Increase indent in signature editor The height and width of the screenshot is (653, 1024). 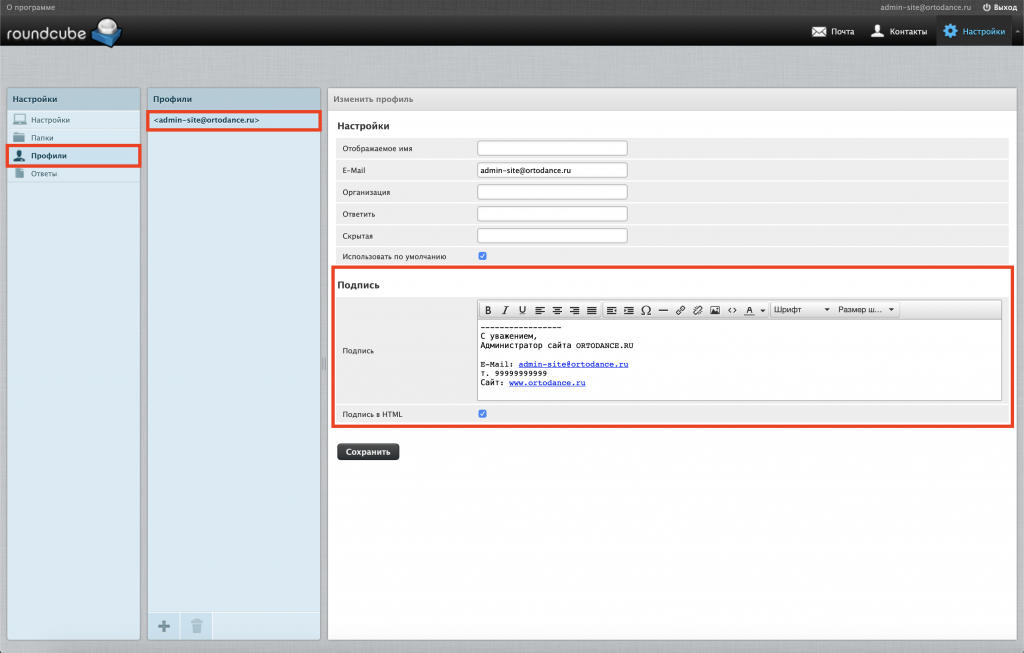pyautogui.click(x=629, y=310)
